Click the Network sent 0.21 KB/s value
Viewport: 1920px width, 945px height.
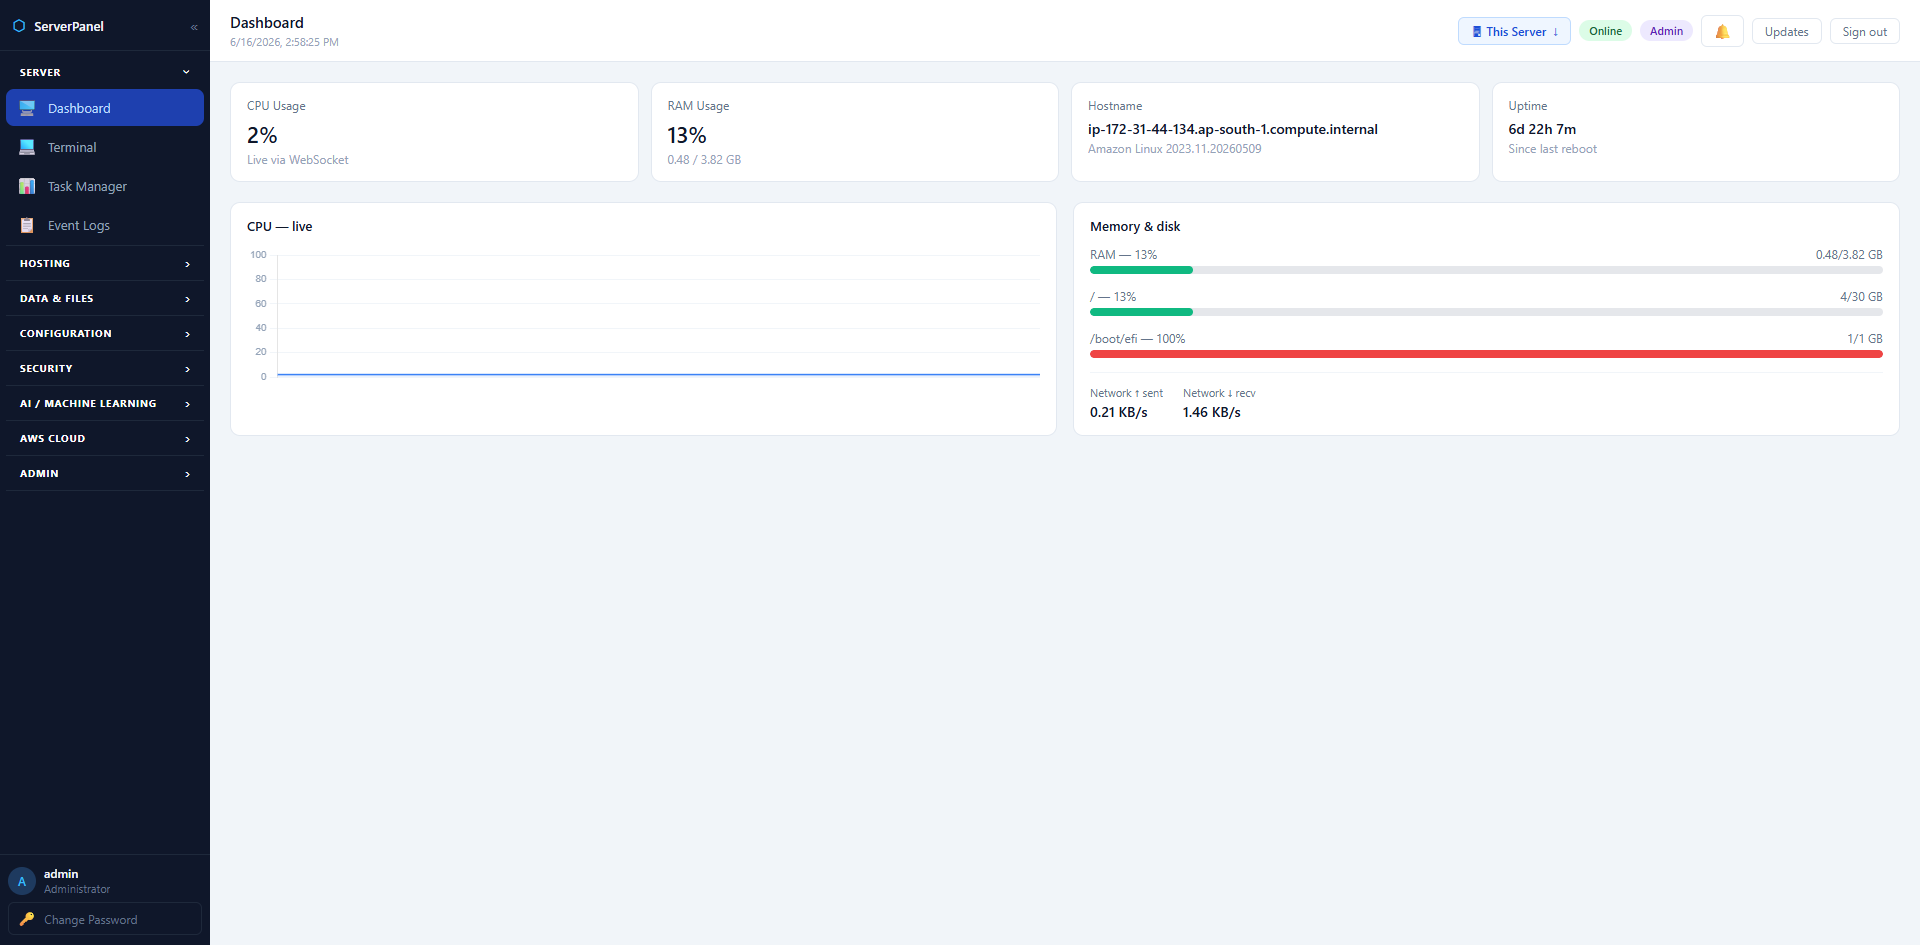point(1119,412)
